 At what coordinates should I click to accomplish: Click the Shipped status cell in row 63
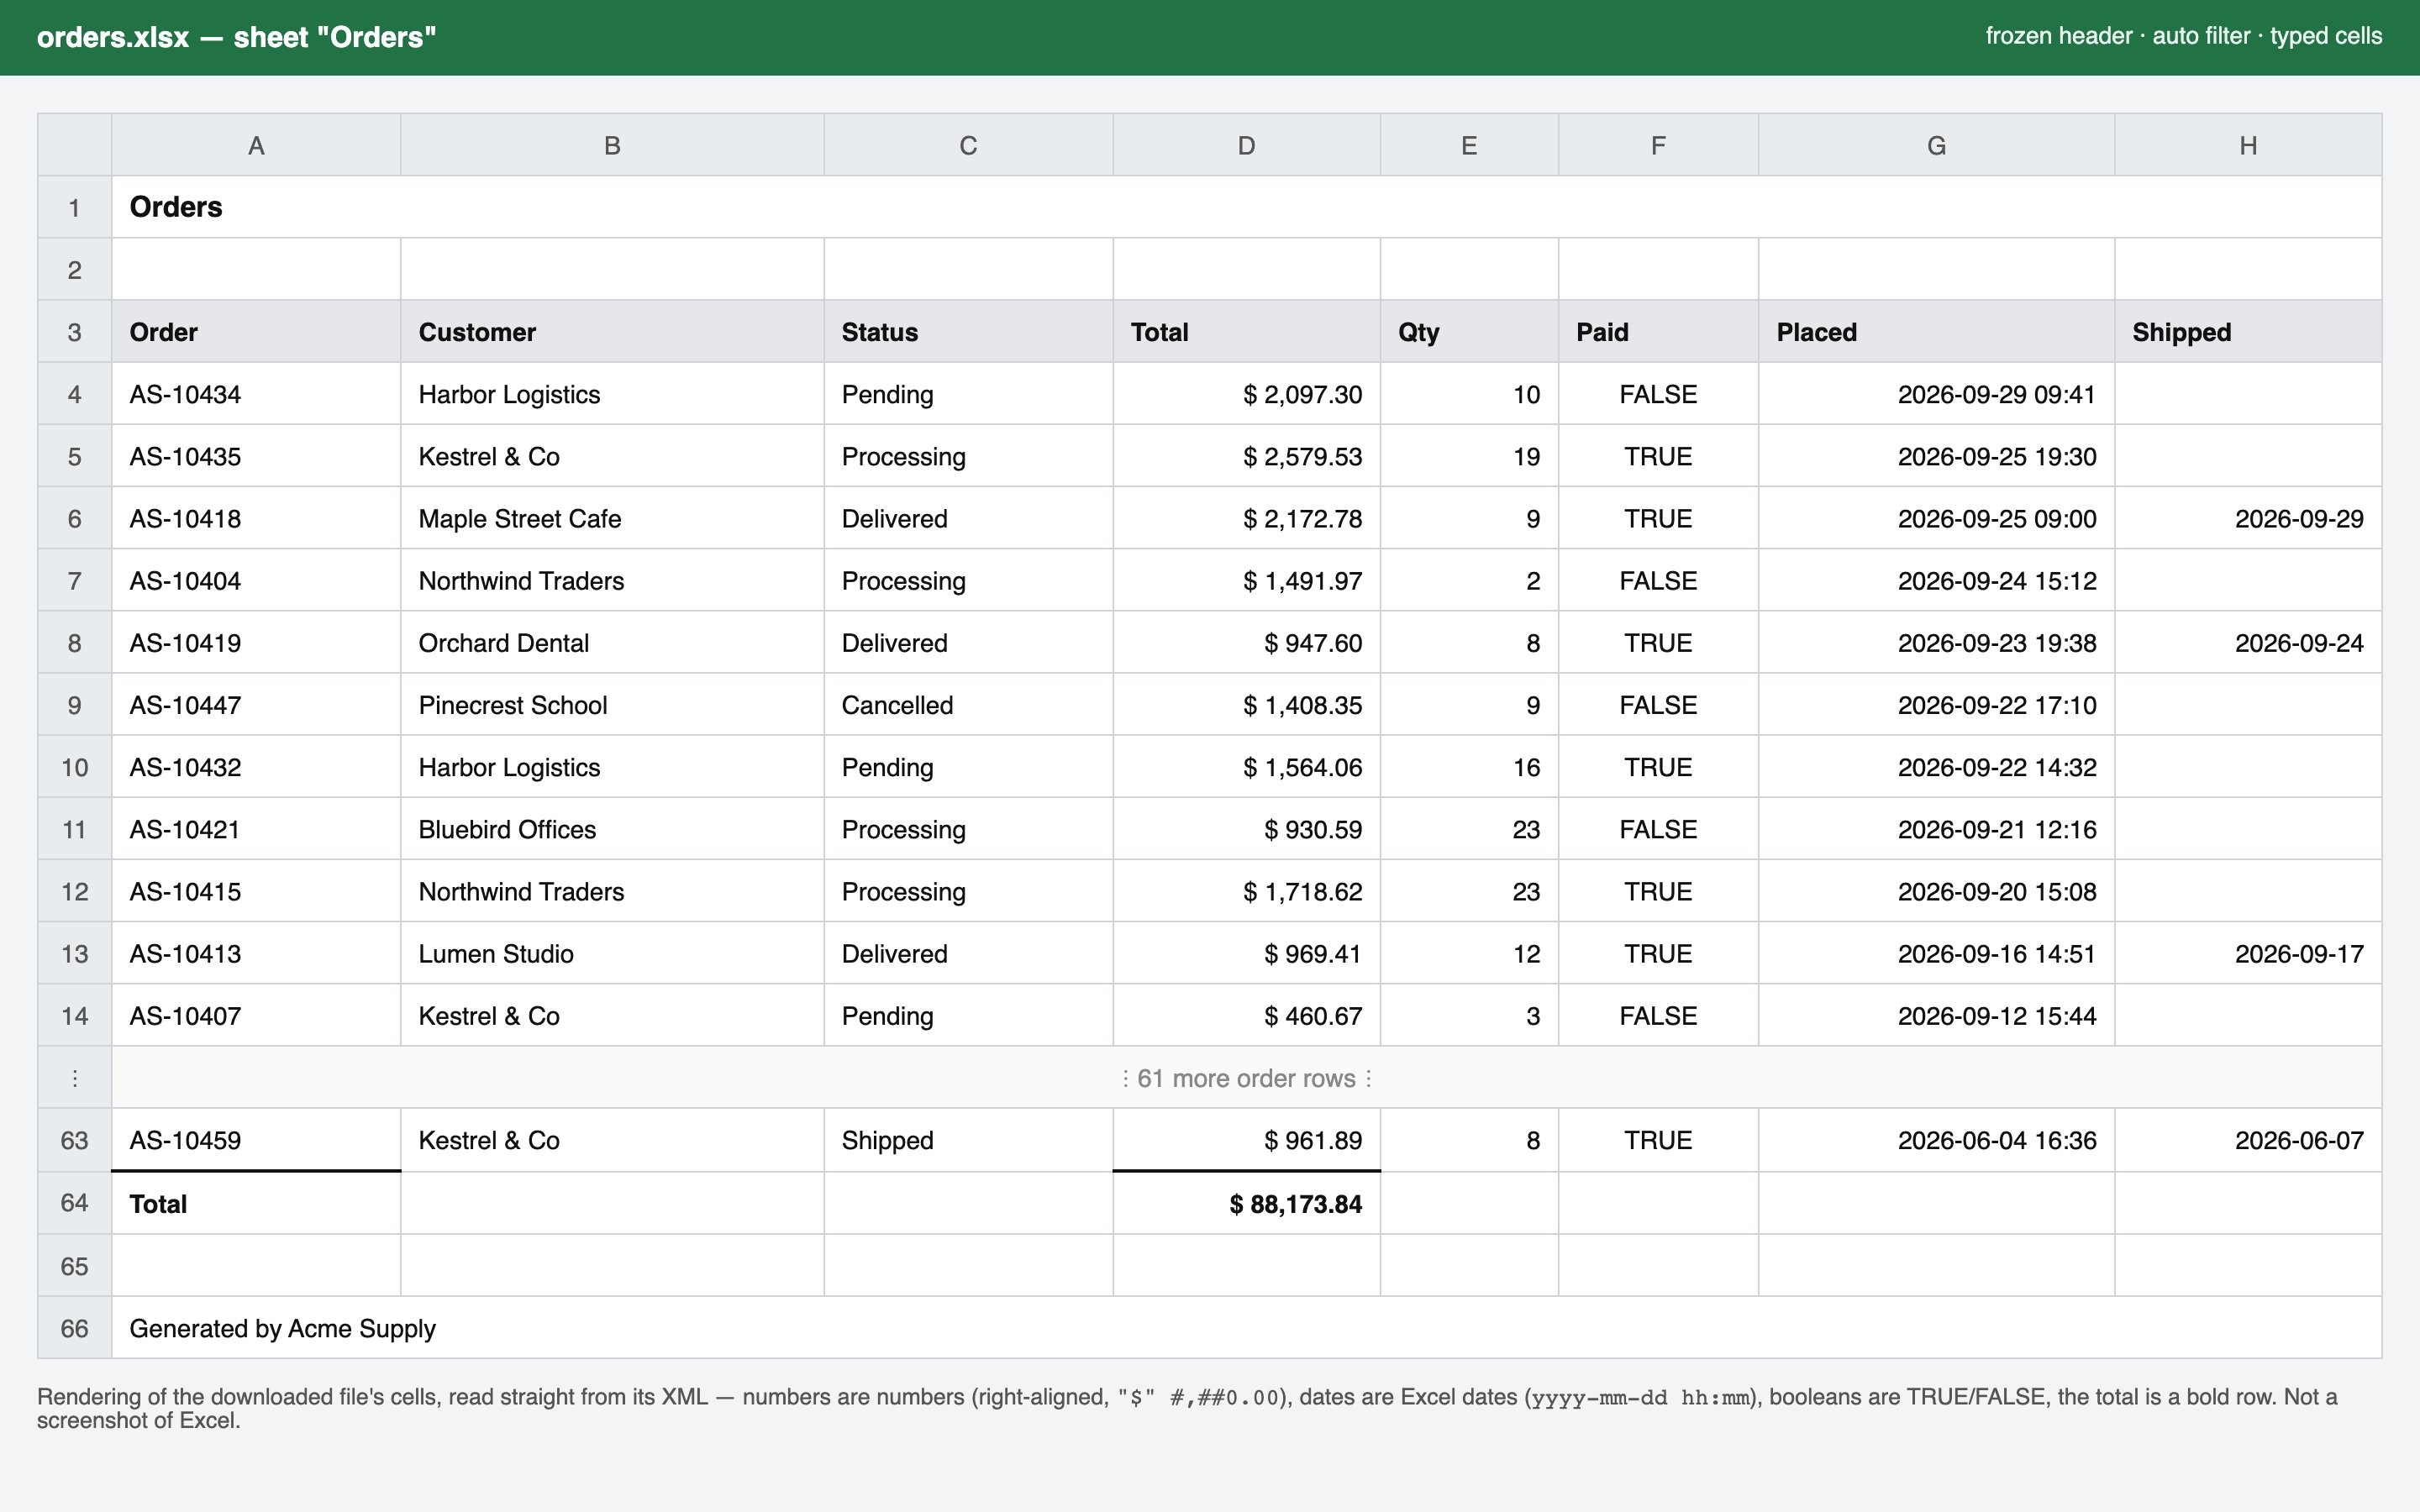(x=968, y=1140)
